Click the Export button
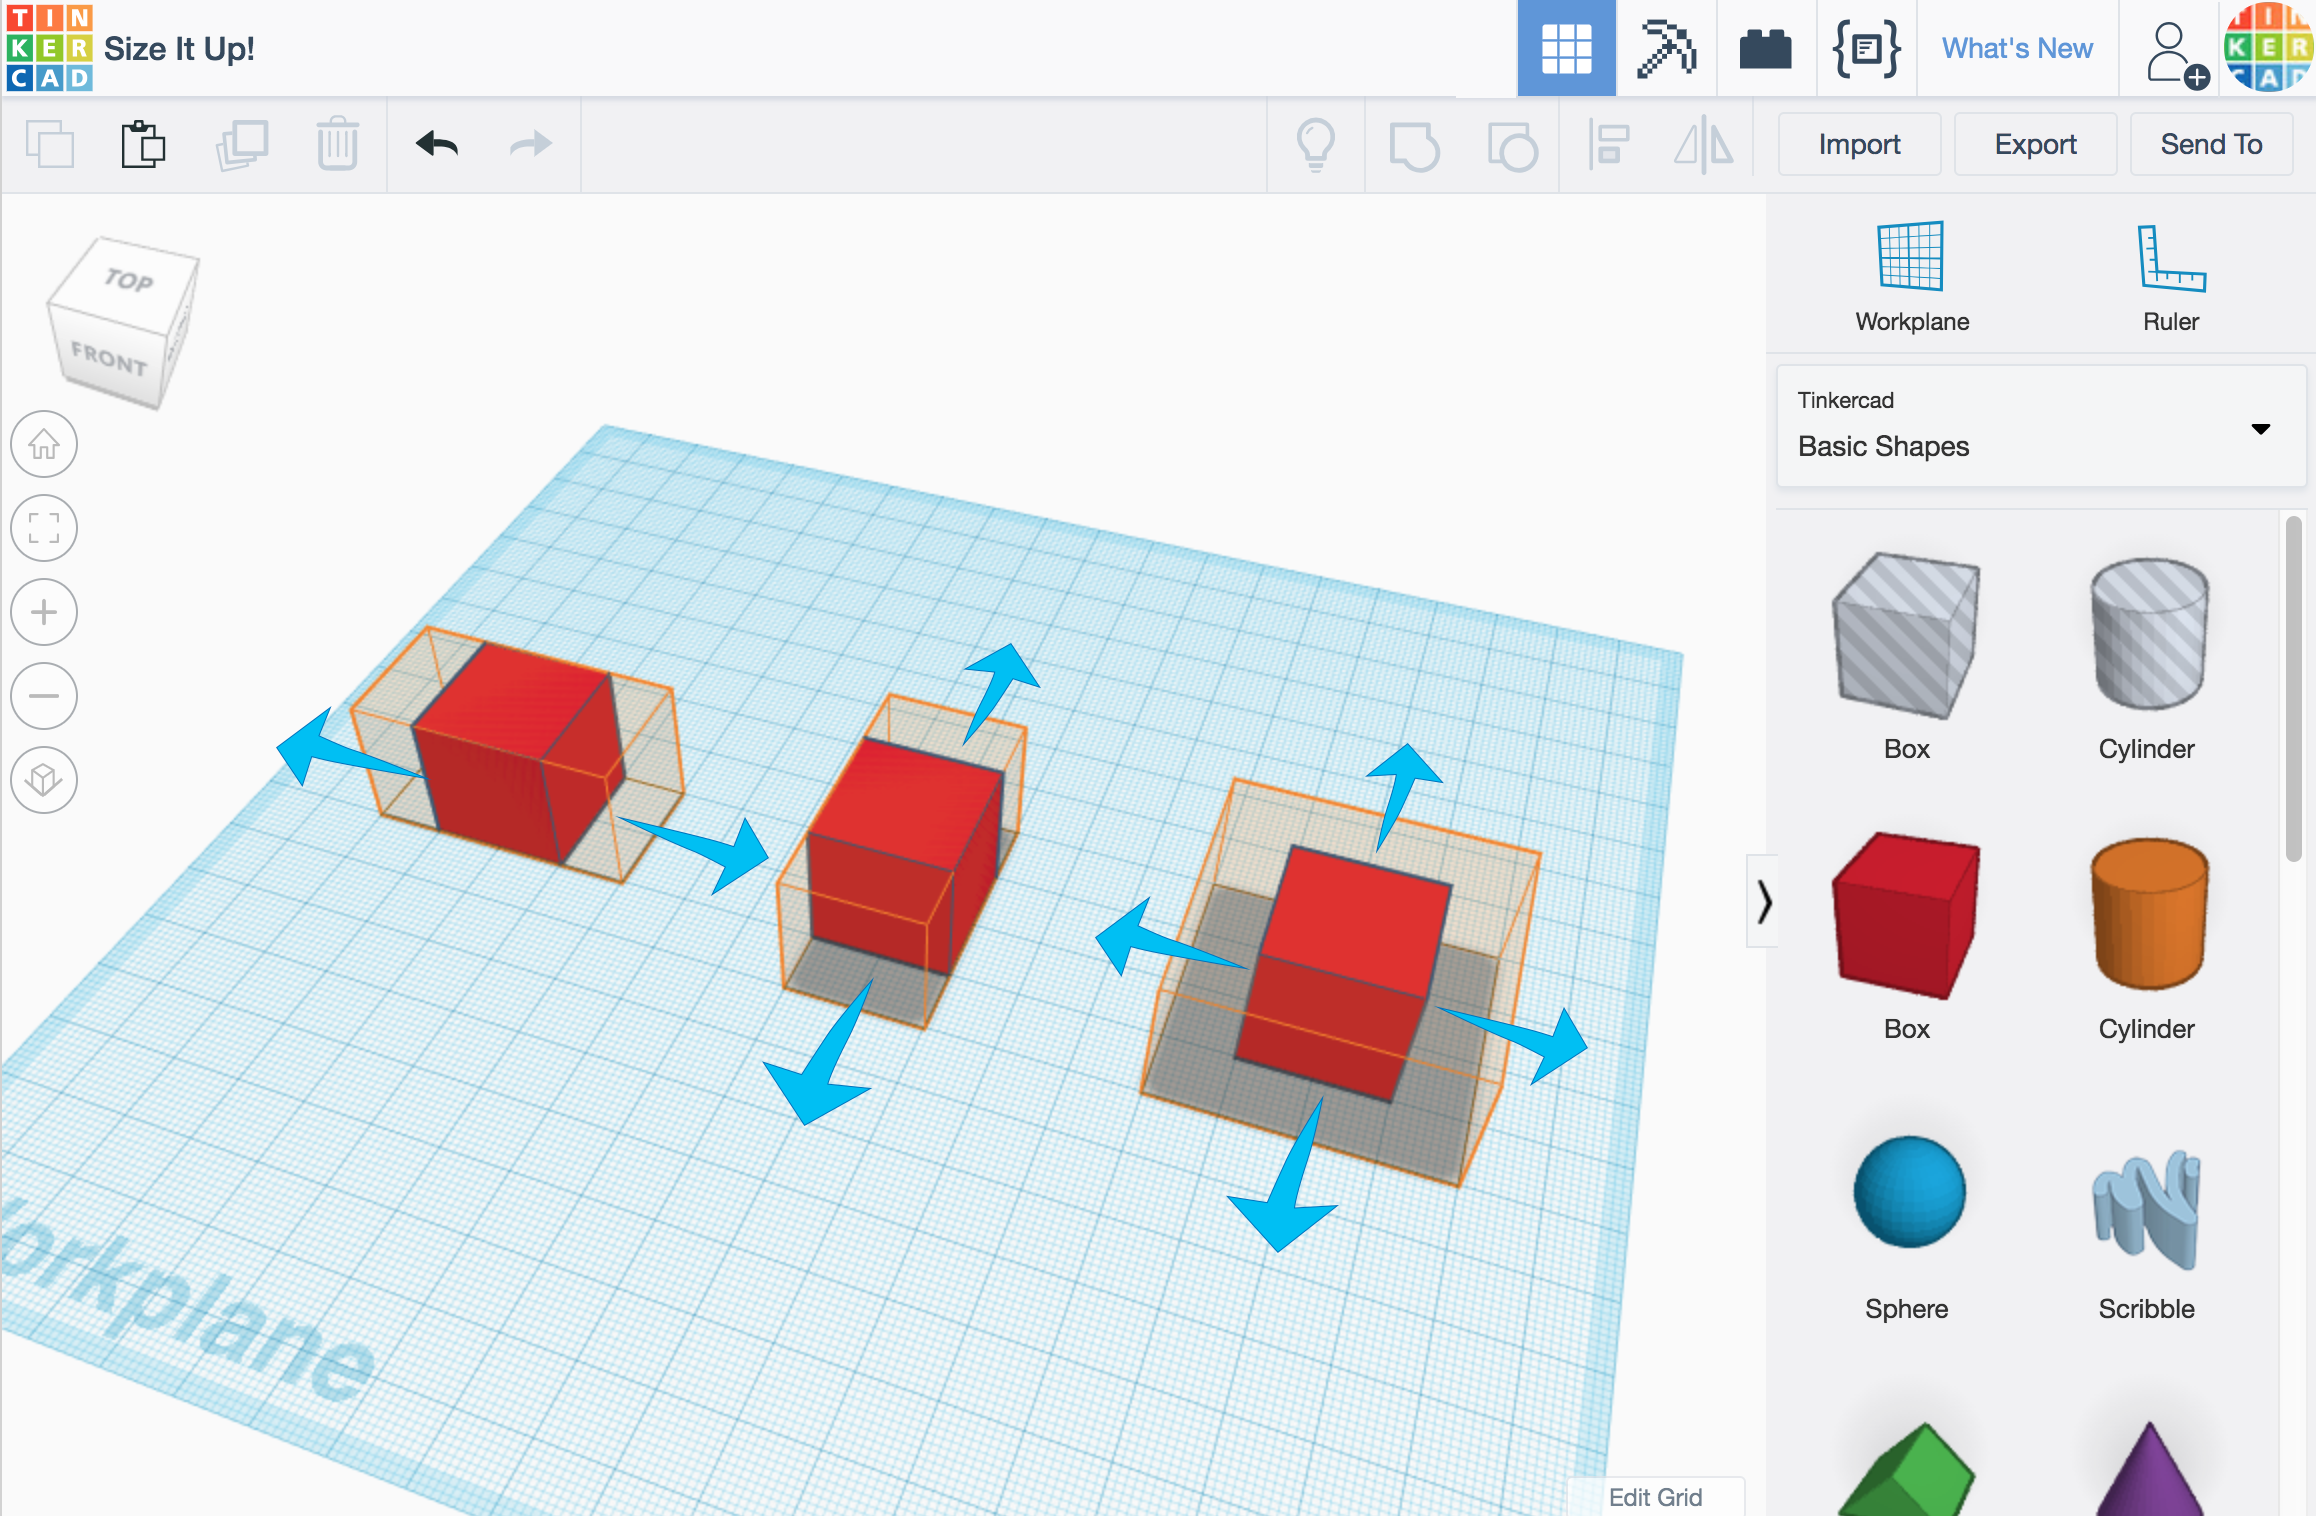 point(2035,144)
